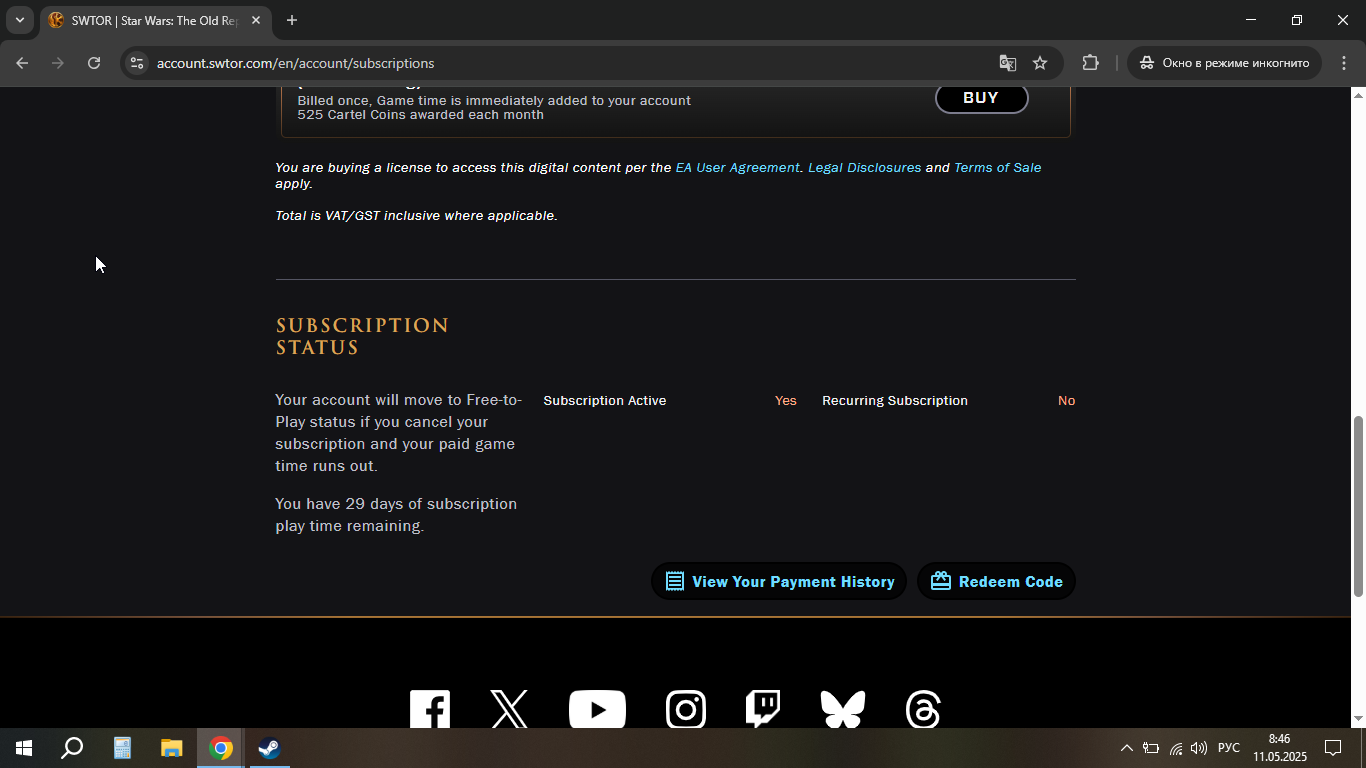The width and height of the screenshot is (1366, 768).
Task: Click the page vertical scrollbar thumb
Action: click(x=1358, y=506)
